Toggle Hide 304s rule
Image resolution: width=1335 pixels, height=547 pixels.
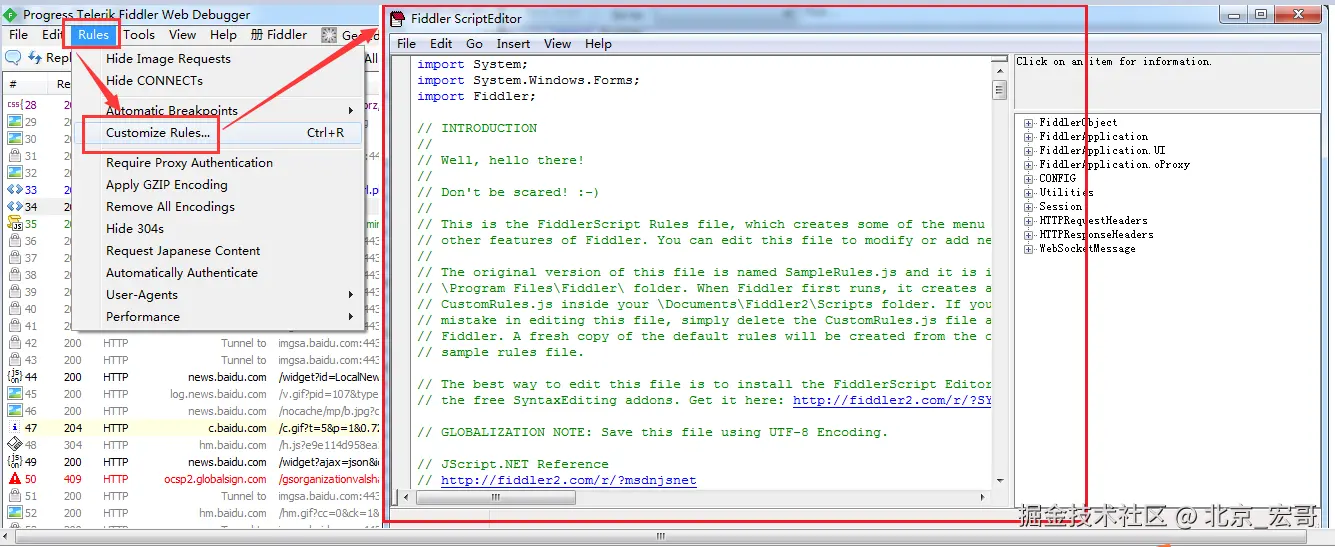pos(135,229)
